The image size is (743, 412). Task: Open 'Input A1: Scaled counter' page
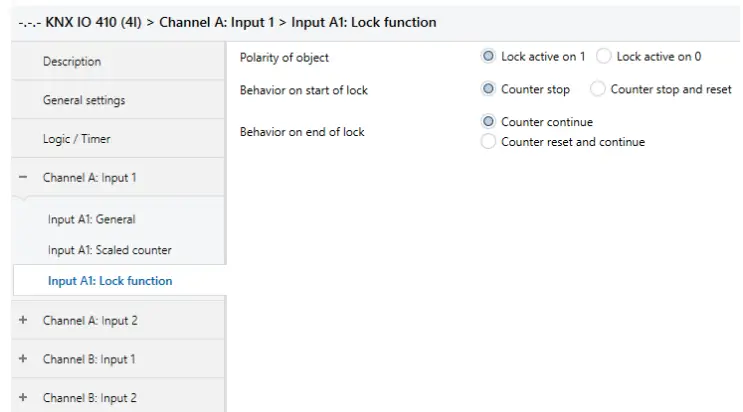click(x=109, y=250)
